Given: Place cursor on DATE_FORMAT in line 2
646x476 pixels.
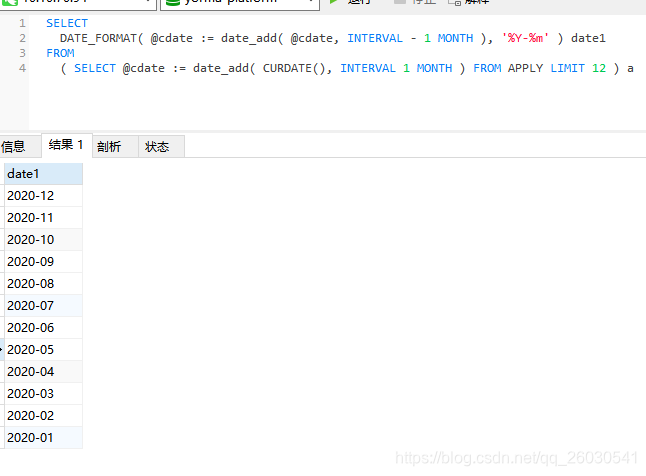Looking at the screenshot, I should pos(98,38).
